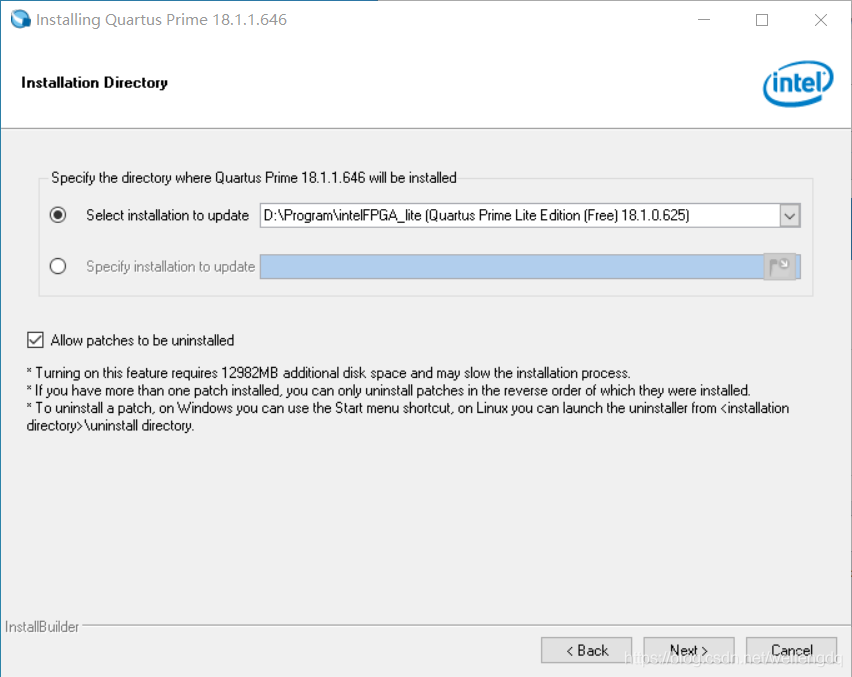Select the 'Select installation to update' radio button
Viewport: 852px width, 677px height.
point(58,215)
